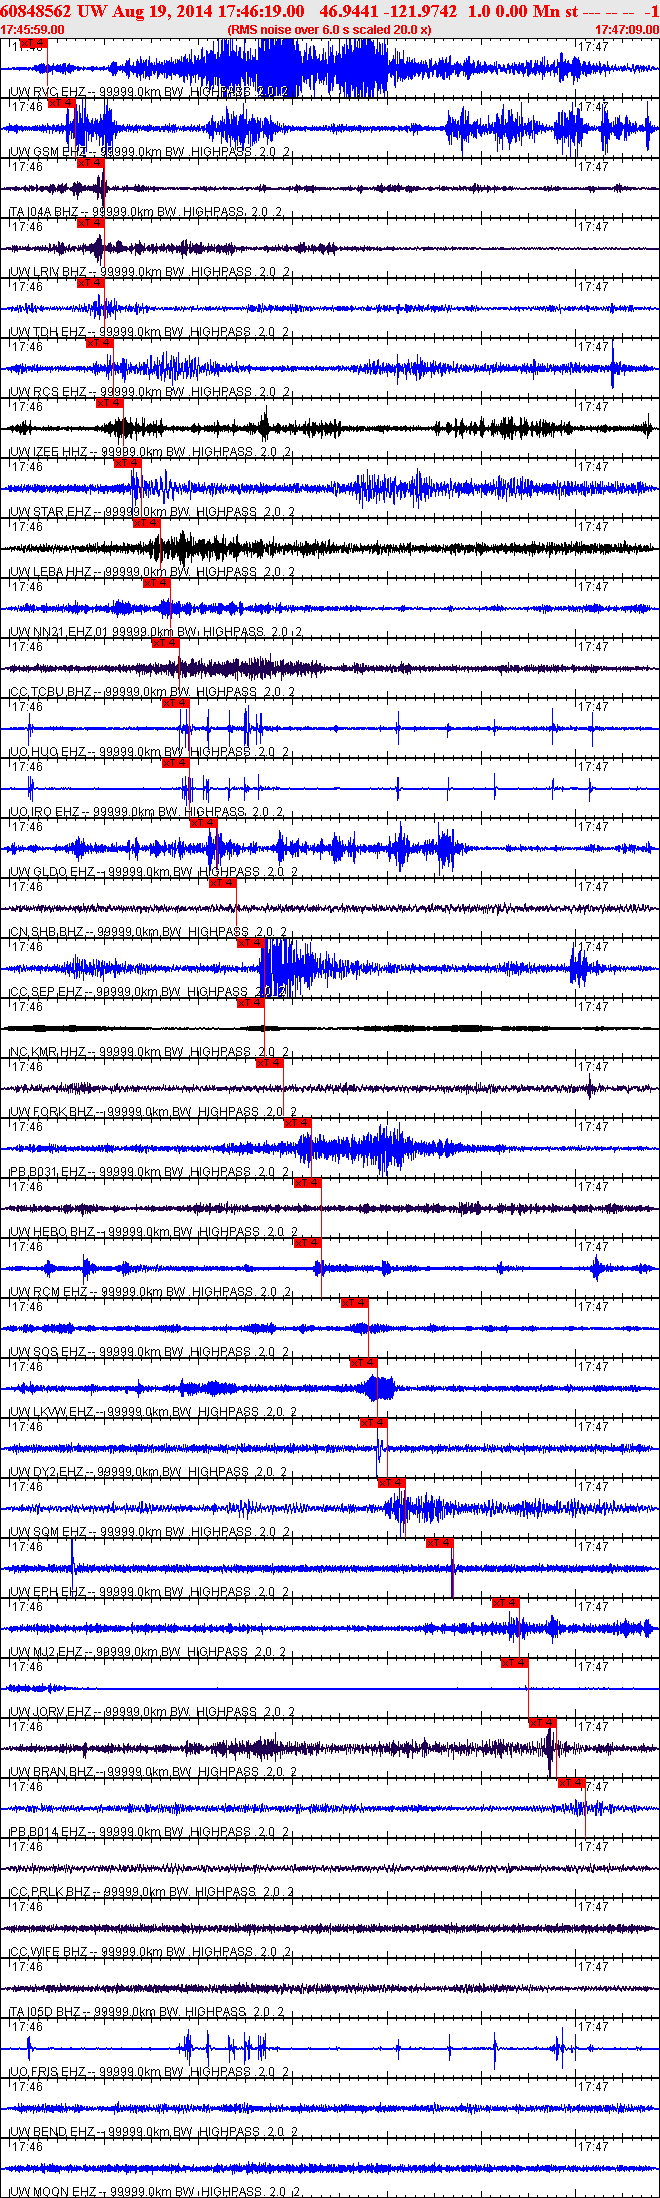The height and width of the screenshot is (2198, 660).
Task: Click event ID 60848562 in the header
Action: (x=36, y=11)
